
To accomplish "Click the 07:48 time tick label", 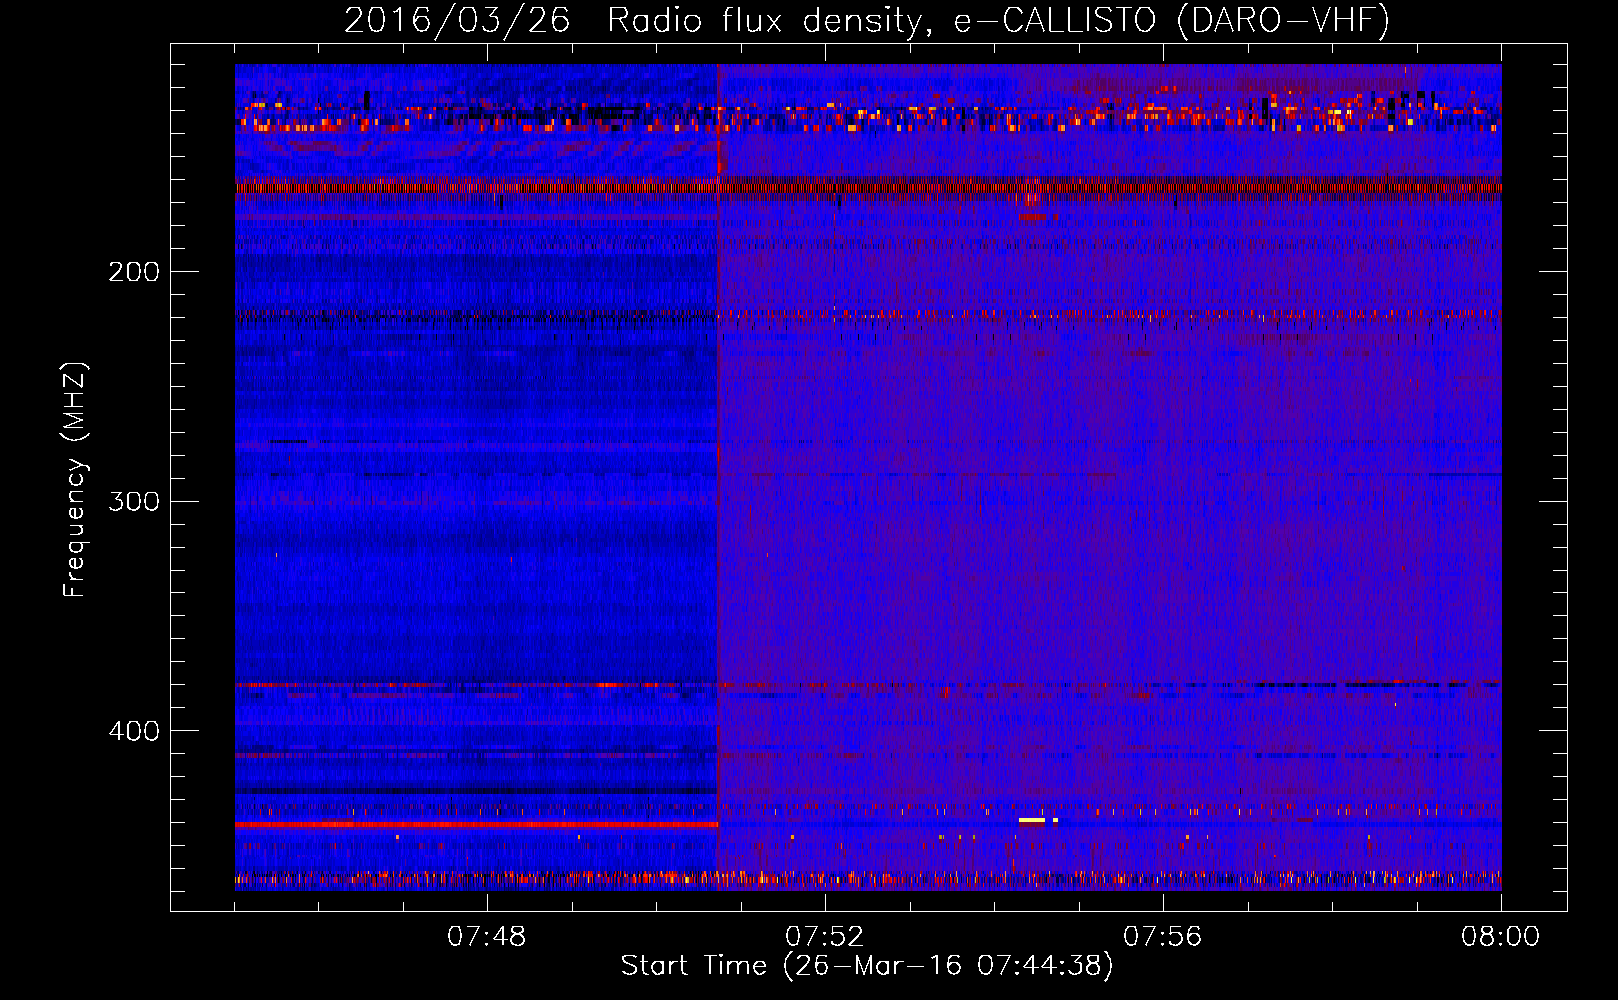I will pyautogui.click(x=487, y=937).
